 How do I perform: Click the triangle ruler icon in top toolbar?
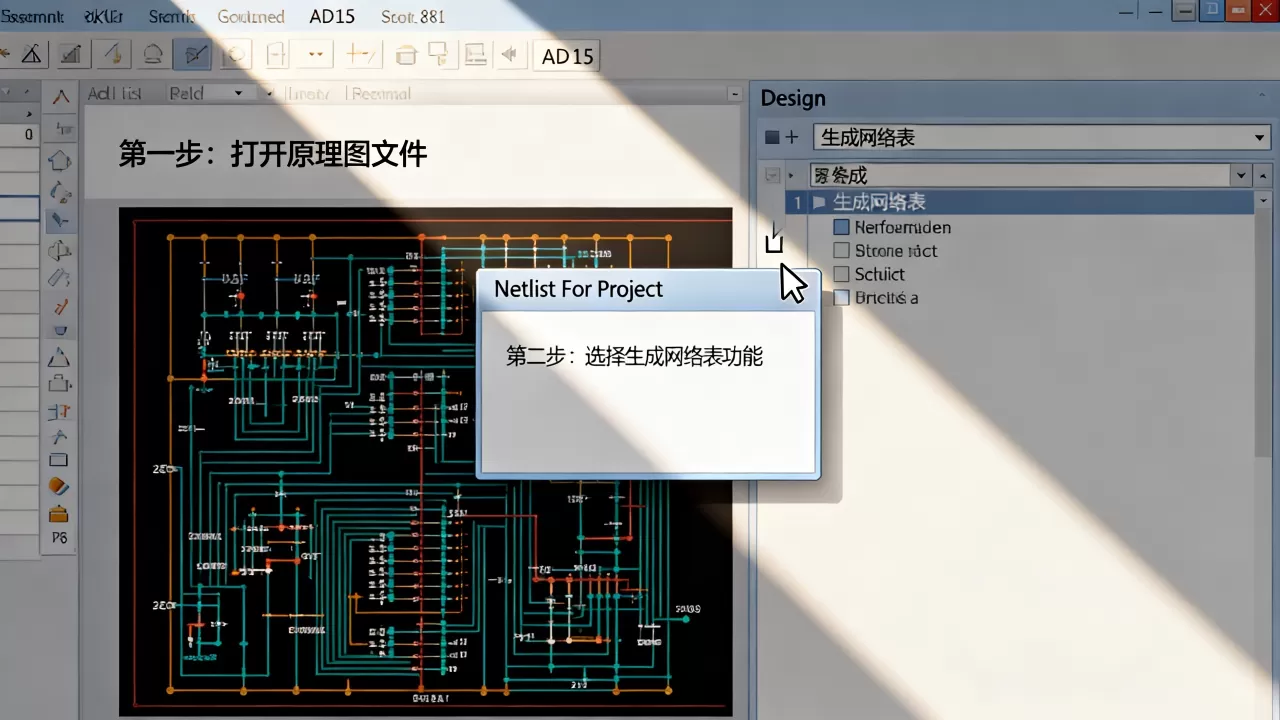click(x=32, y=55)
